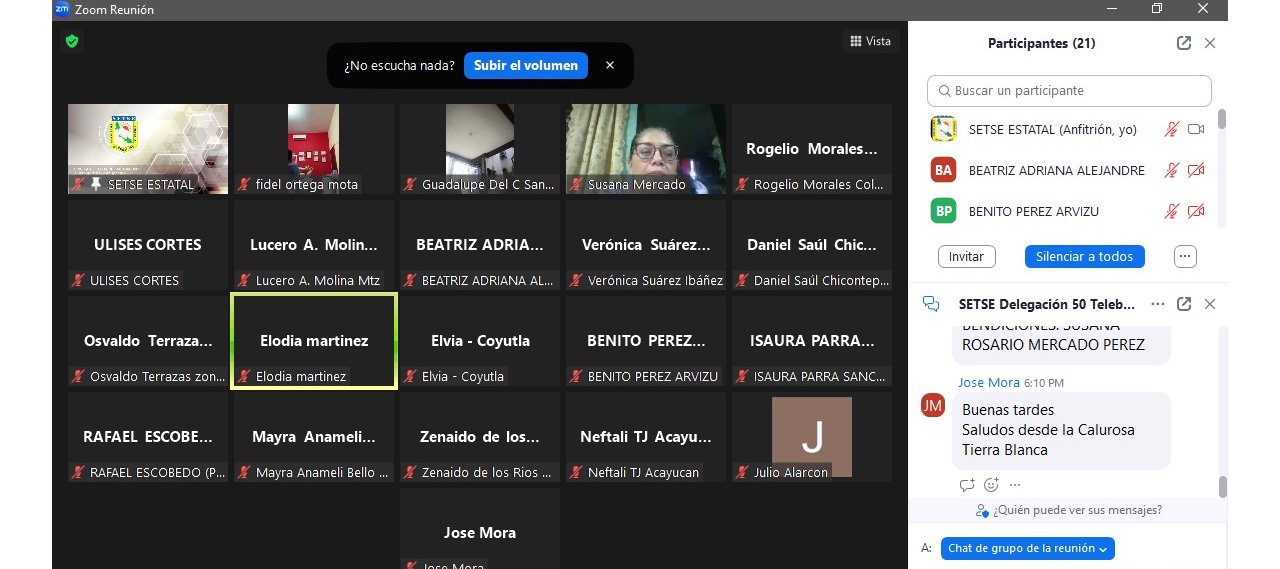This screenshot has height=569, width=1280.
Task: Click the green encryption shield icon
Action: [x=72, y=41]
